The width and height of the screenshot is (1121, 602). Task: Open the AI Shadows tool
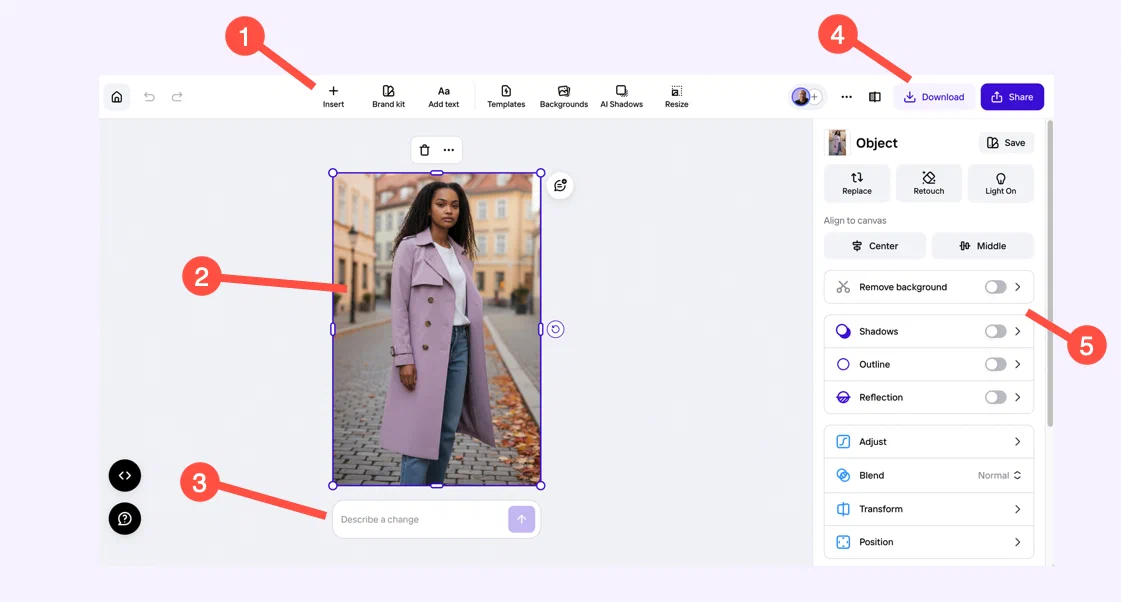[x=621, y=97]
